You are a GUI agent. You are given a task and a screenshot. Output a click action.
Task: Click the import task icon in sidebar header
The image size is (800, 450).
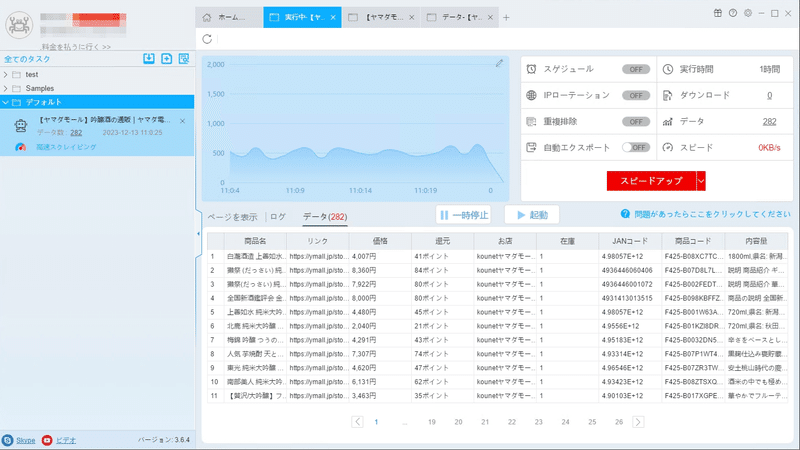click(149, 59)
